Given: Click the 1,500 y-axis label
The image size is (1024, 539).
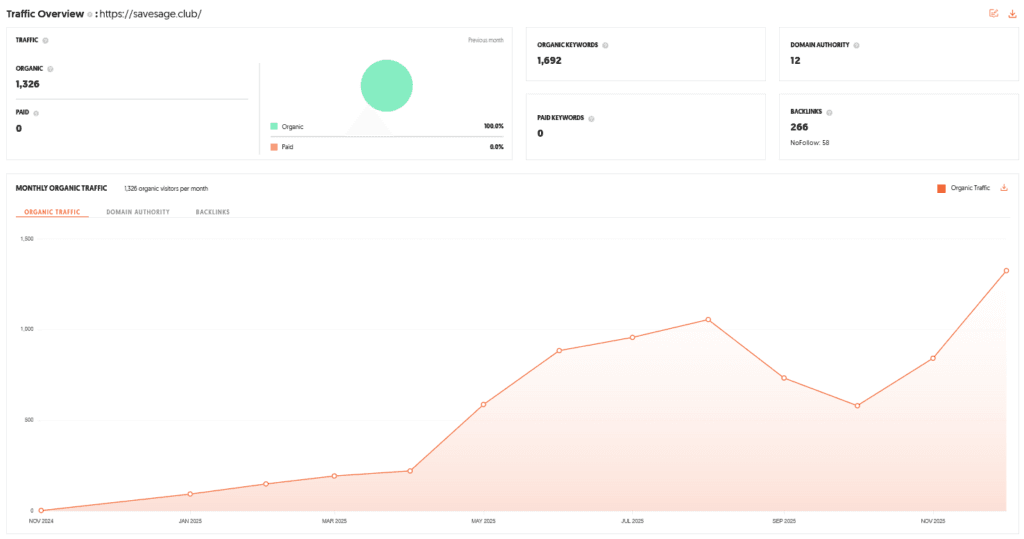Looking at the screenshot, I should (27, 239).
